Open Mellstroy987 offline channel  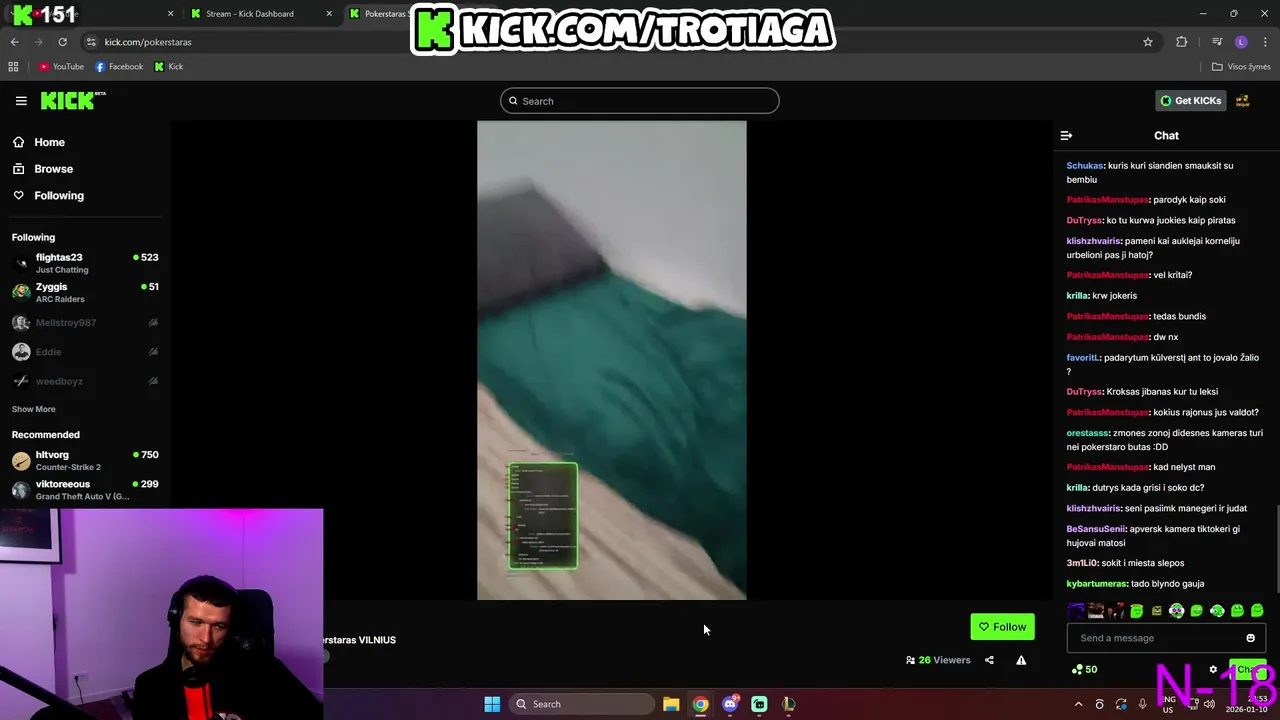(85, 323)
